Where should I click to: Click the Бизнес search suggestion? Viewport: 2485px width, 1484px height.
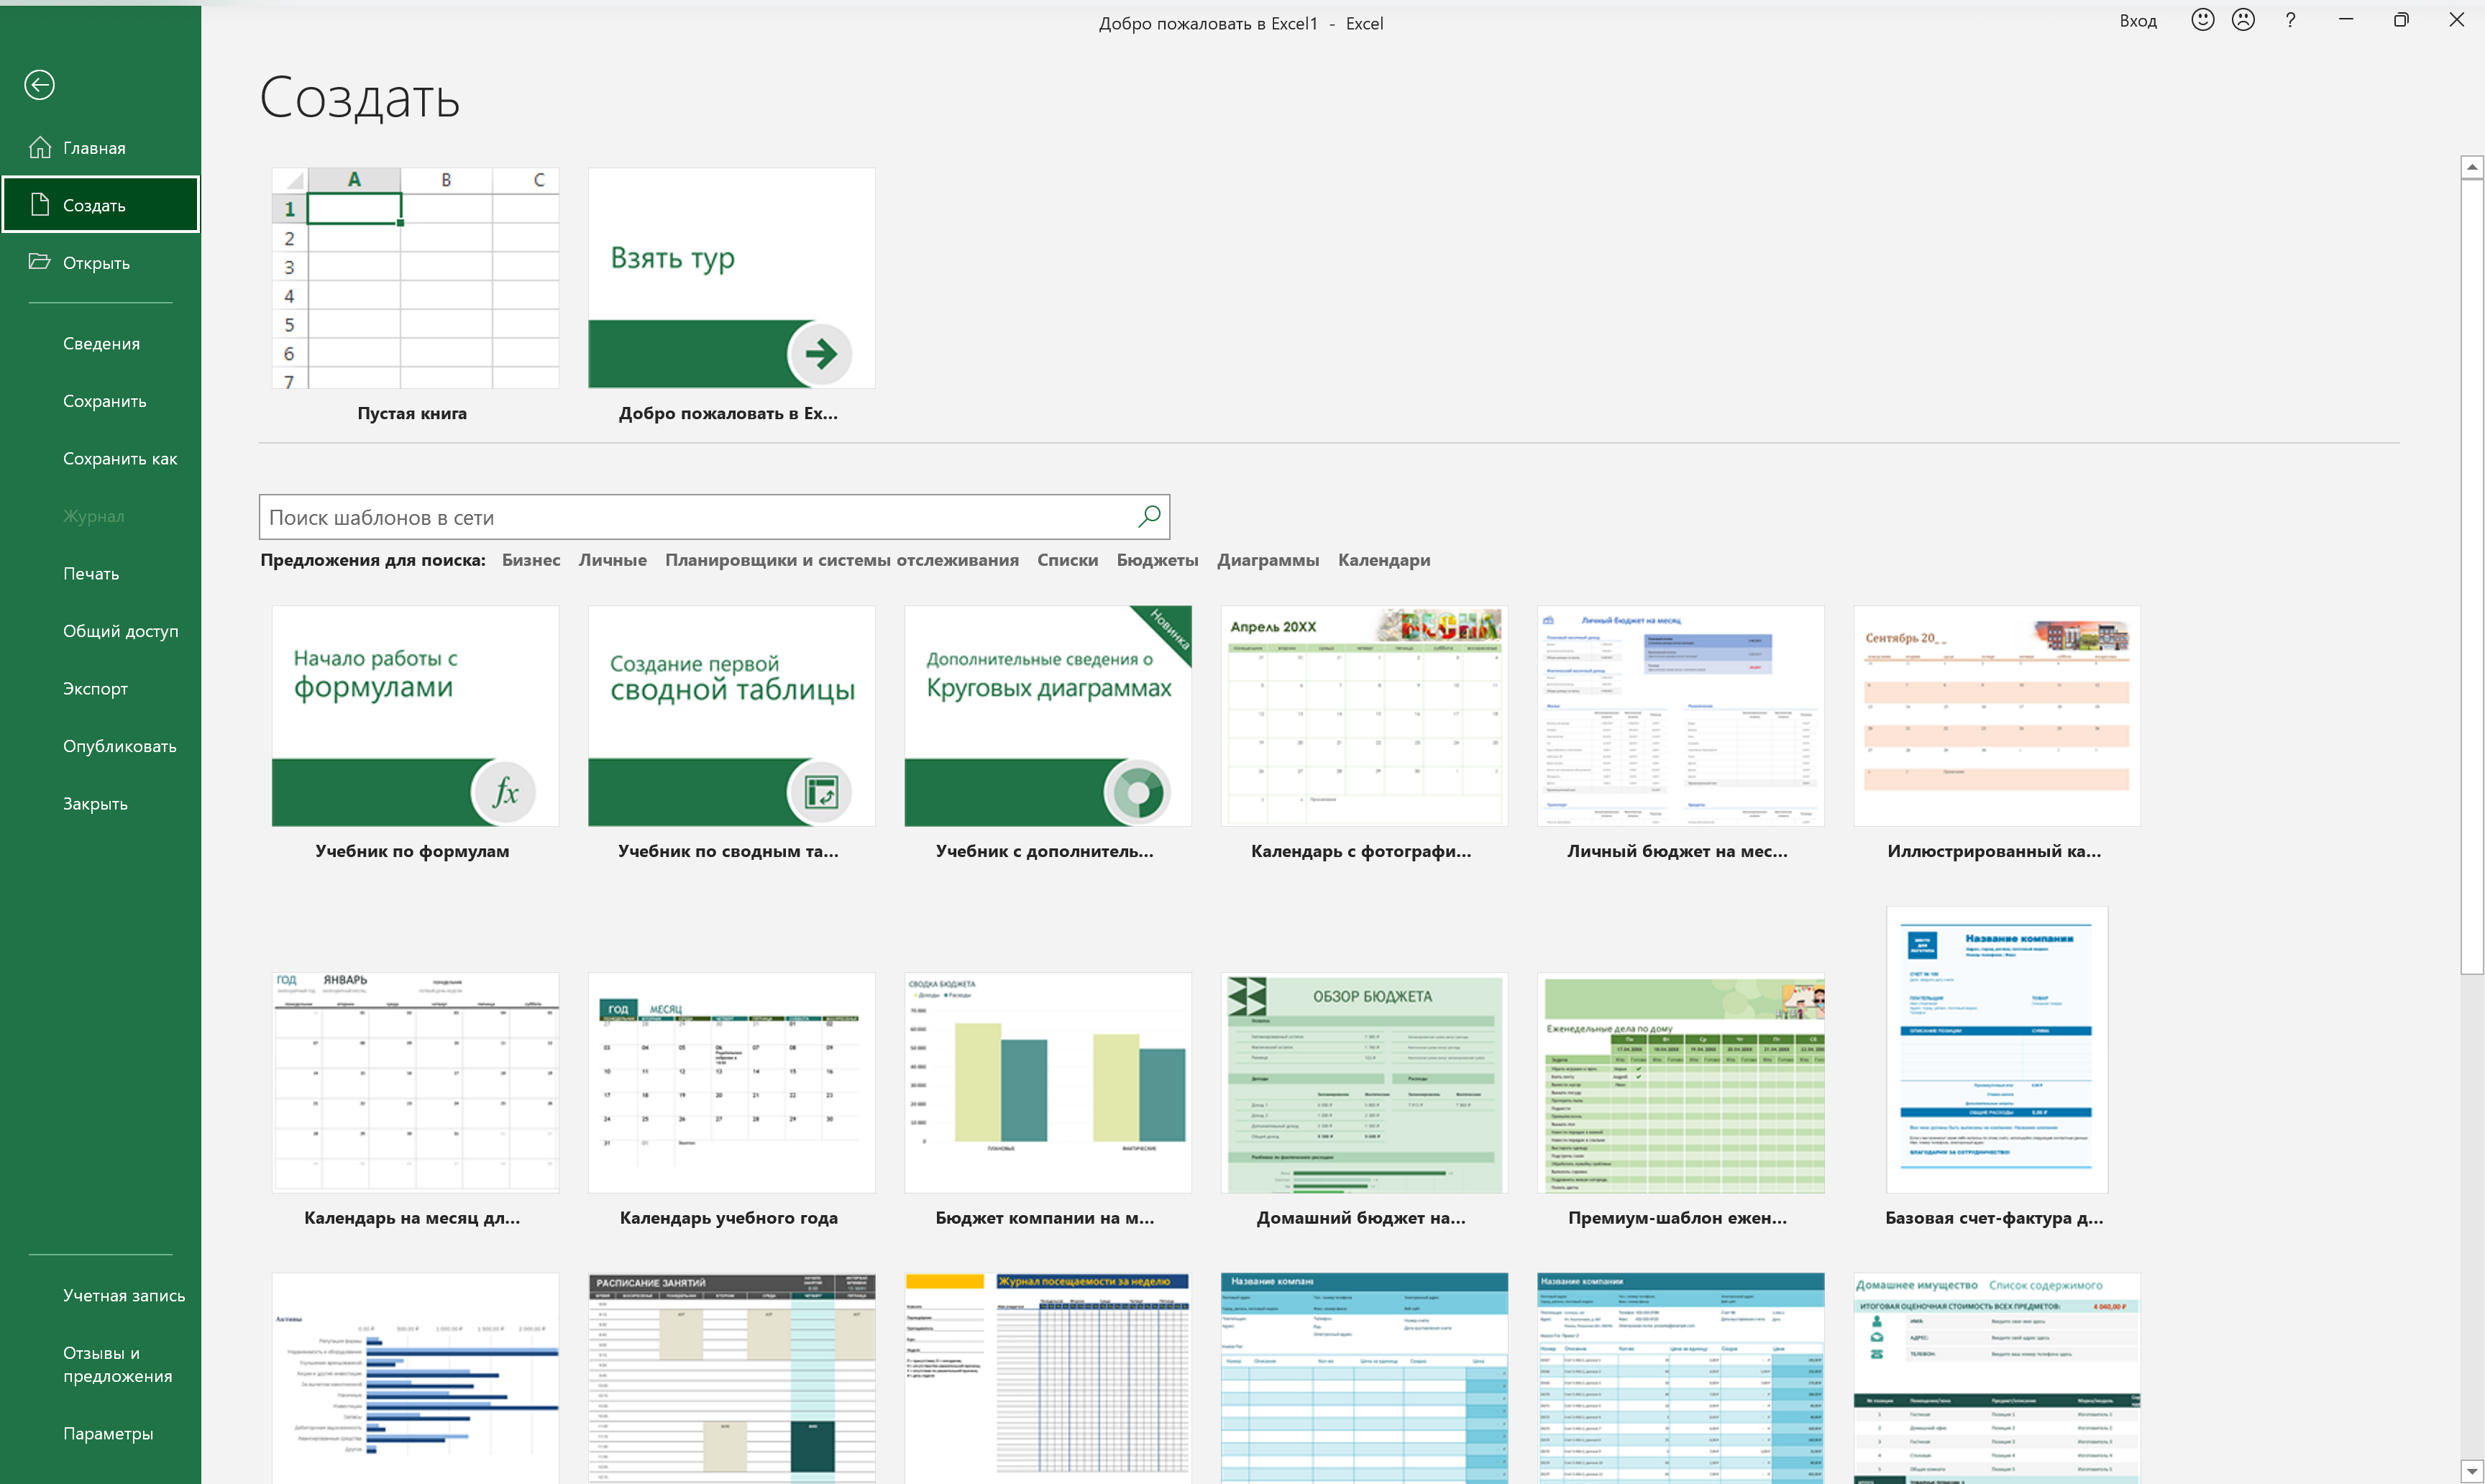coord(531,560)
